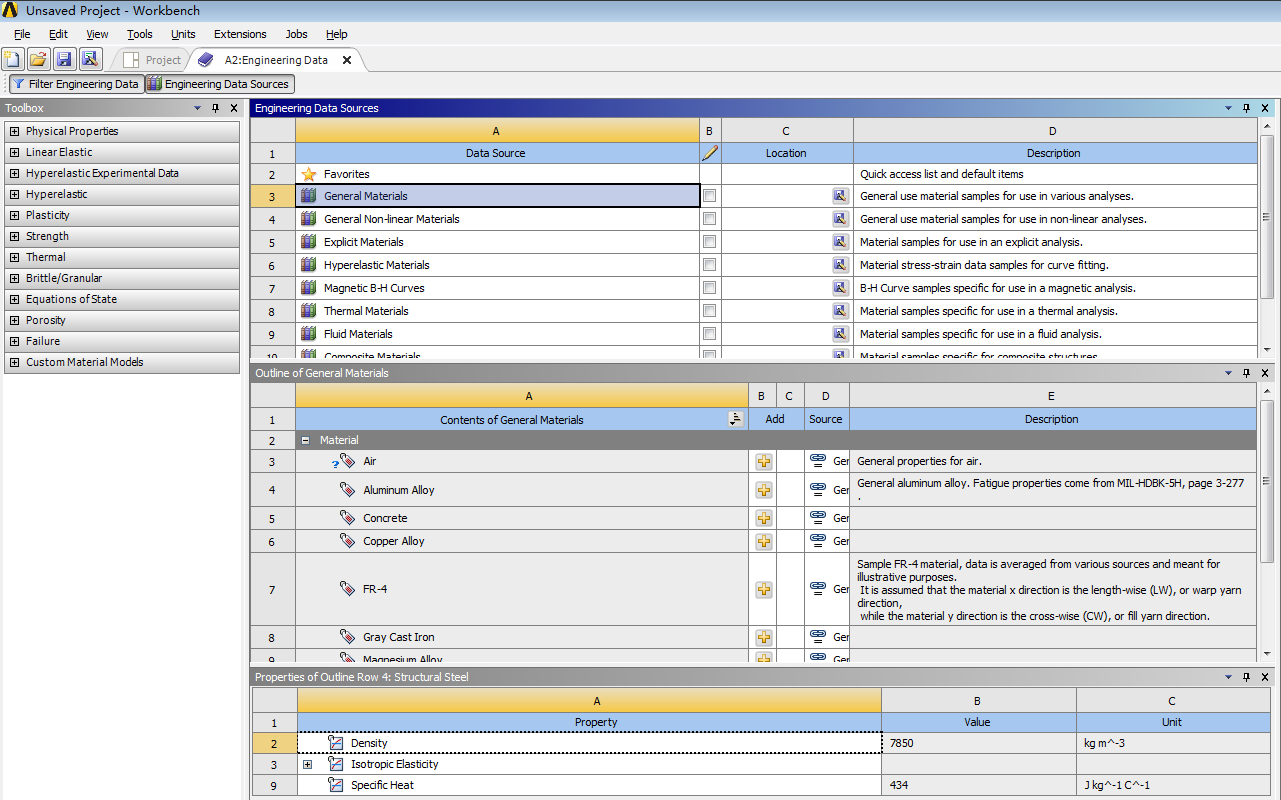Click the Save project disk icon
The width and height of the screenshot is (1281, 800).
click(x=64, y=60)
